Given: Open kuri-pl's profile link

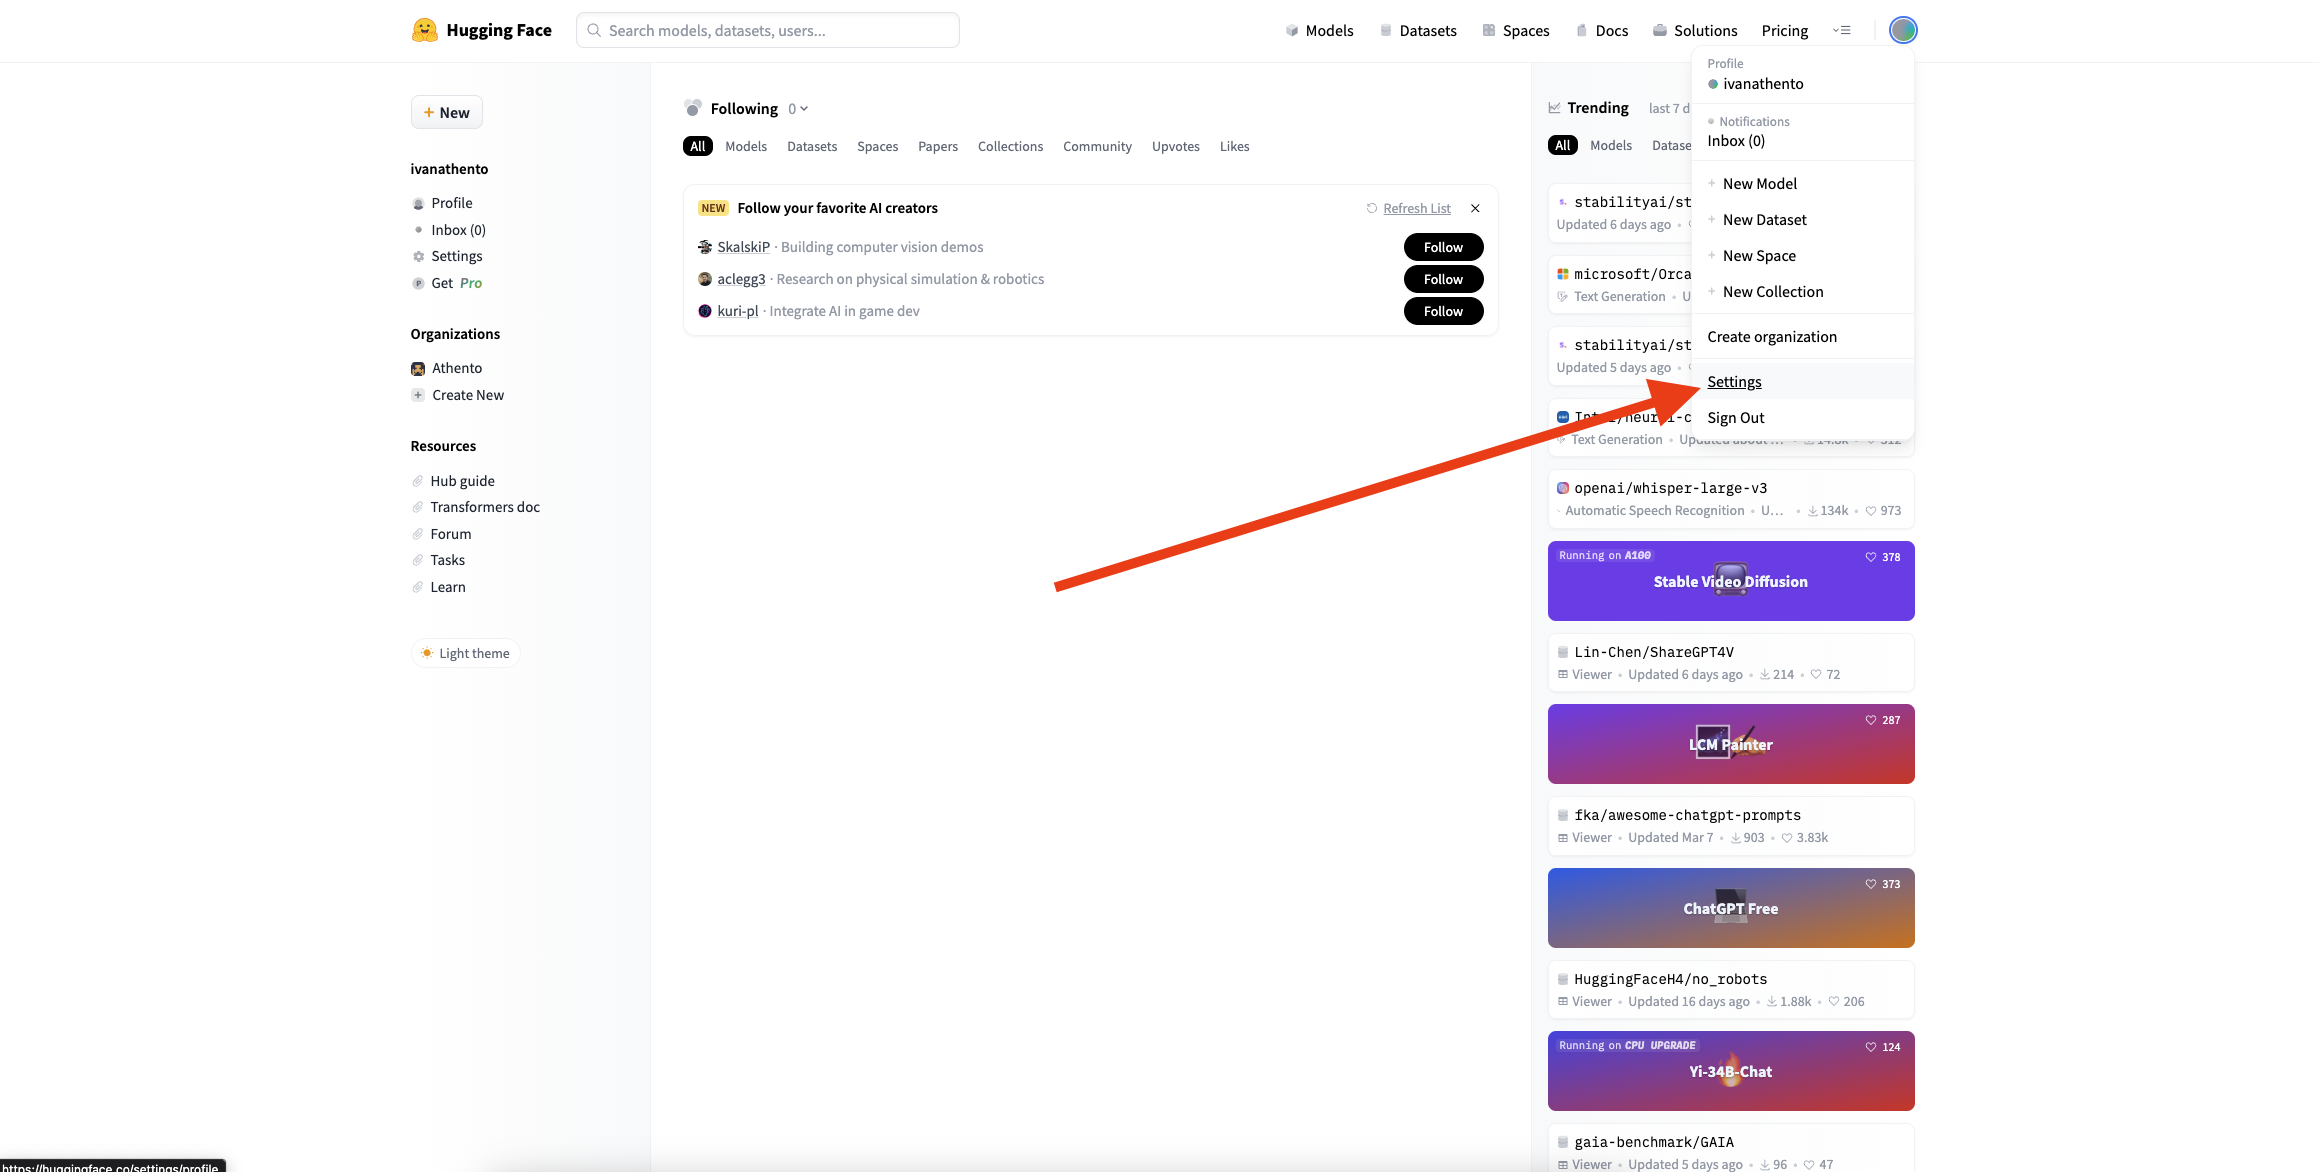Looking at the screenshot, I should click(x=738, y=311).
